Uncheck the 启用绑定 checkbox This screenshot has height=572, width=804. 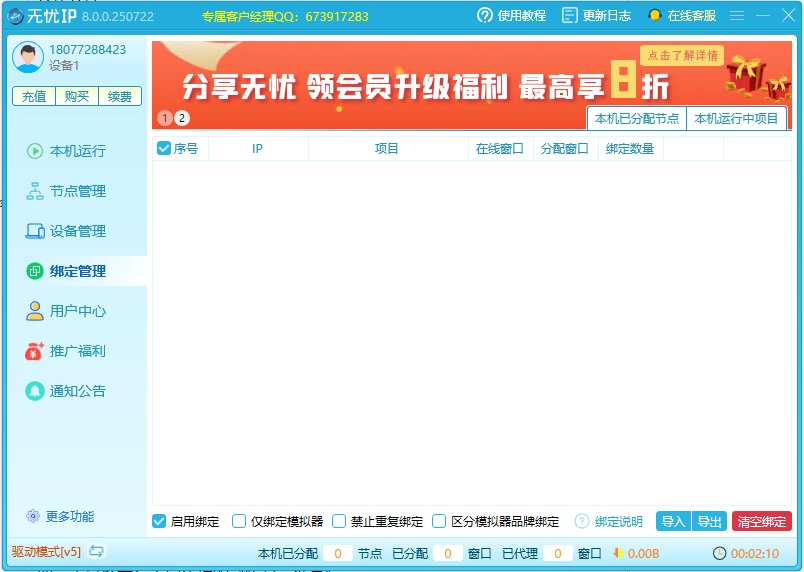point(159,521)
